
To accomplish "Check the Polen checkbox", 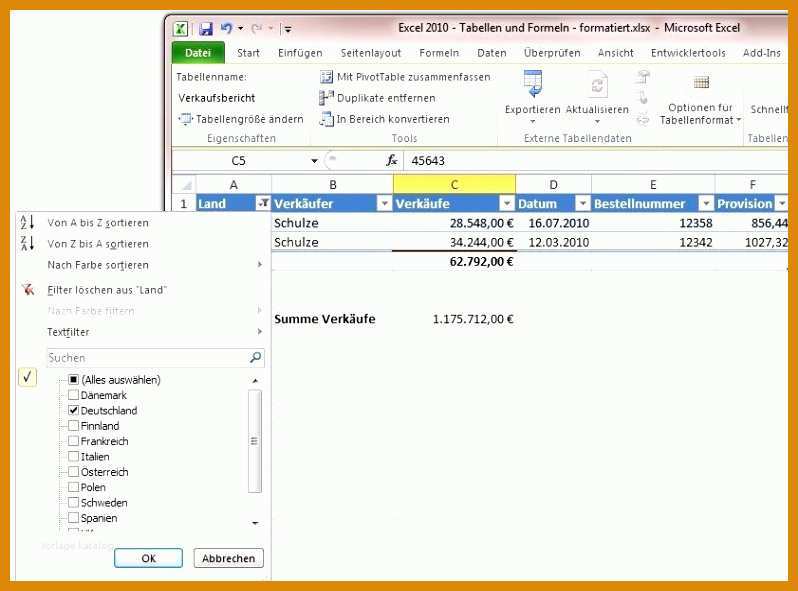I will click(x=73, y=487).
